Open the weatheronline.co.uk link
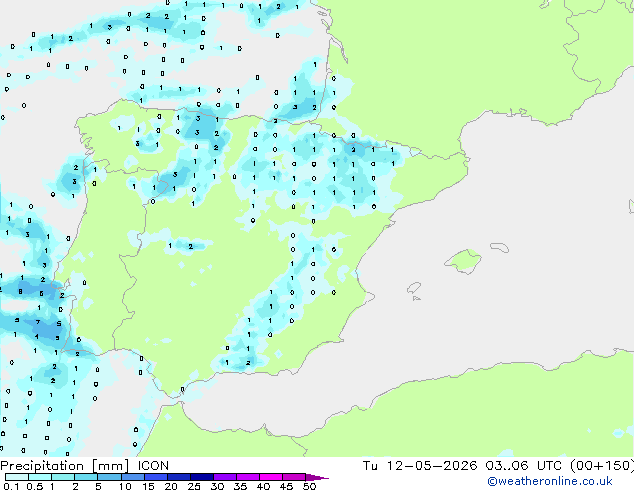The height and width of the screenshot is (490, 634). click(x=550, y=481)
